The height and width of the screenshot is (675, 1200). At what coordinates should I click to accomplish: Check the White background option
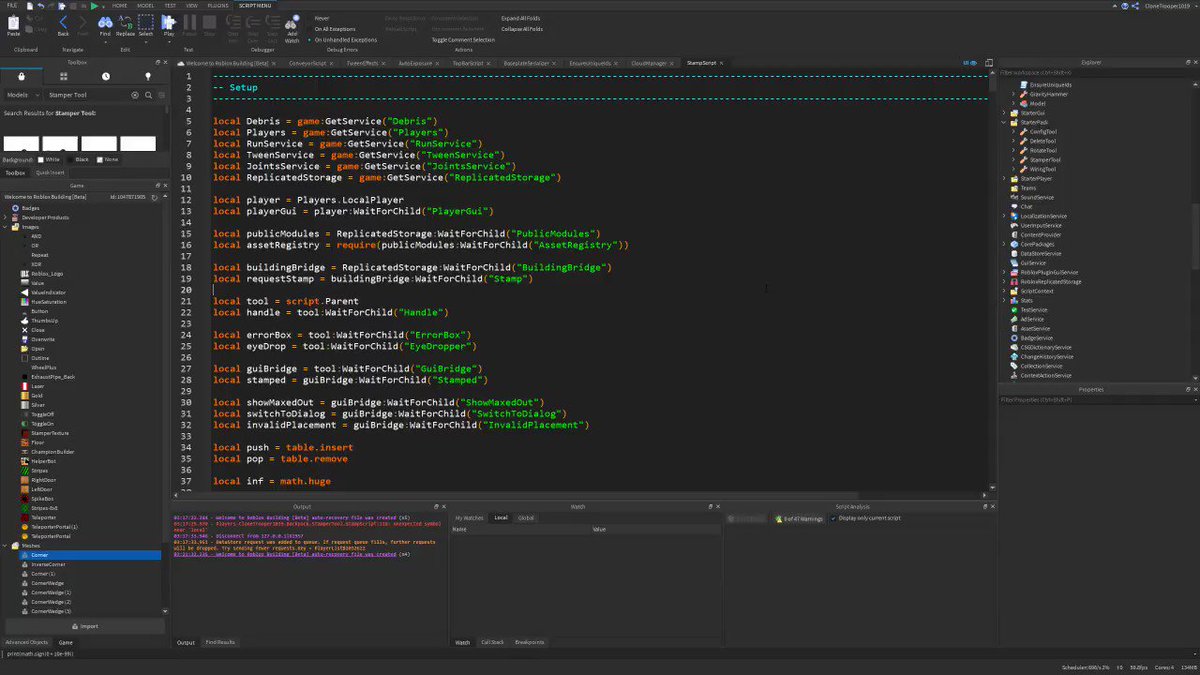click(x=48, y=159)
